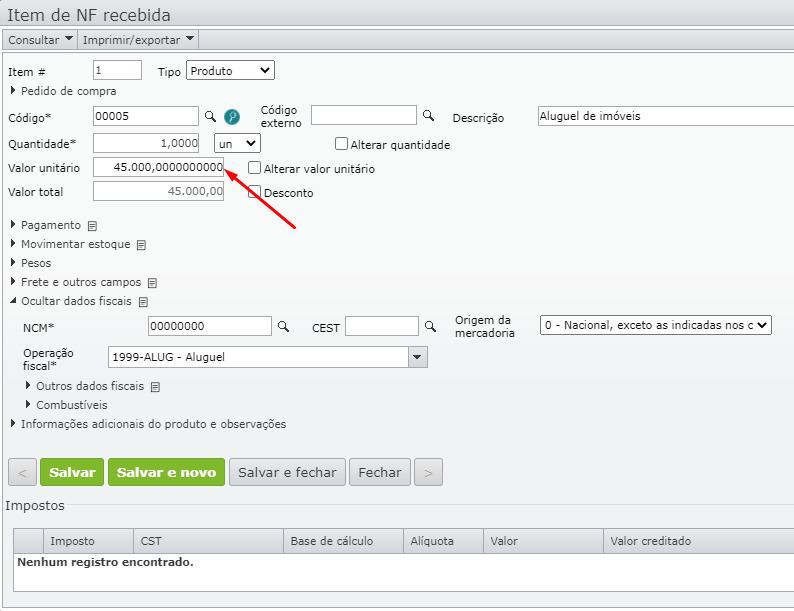Click the Fechar button
This screenshot has width=794, height=611.
click(380, 472)
